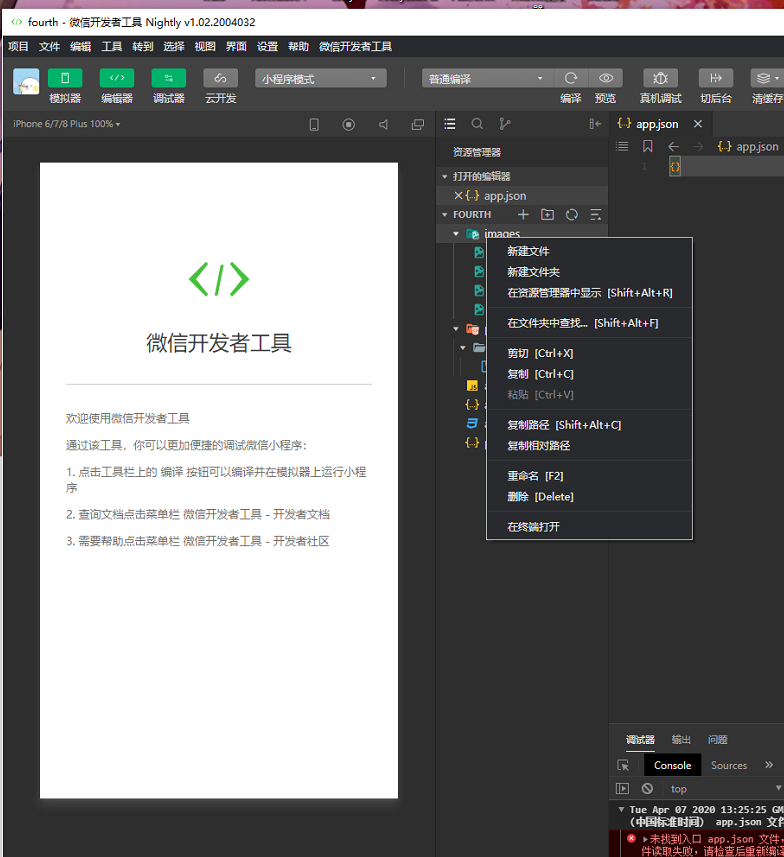This screenshot has height=857, width=784.
Task: Click the editor outline list icon
Action: pos(622,146)
